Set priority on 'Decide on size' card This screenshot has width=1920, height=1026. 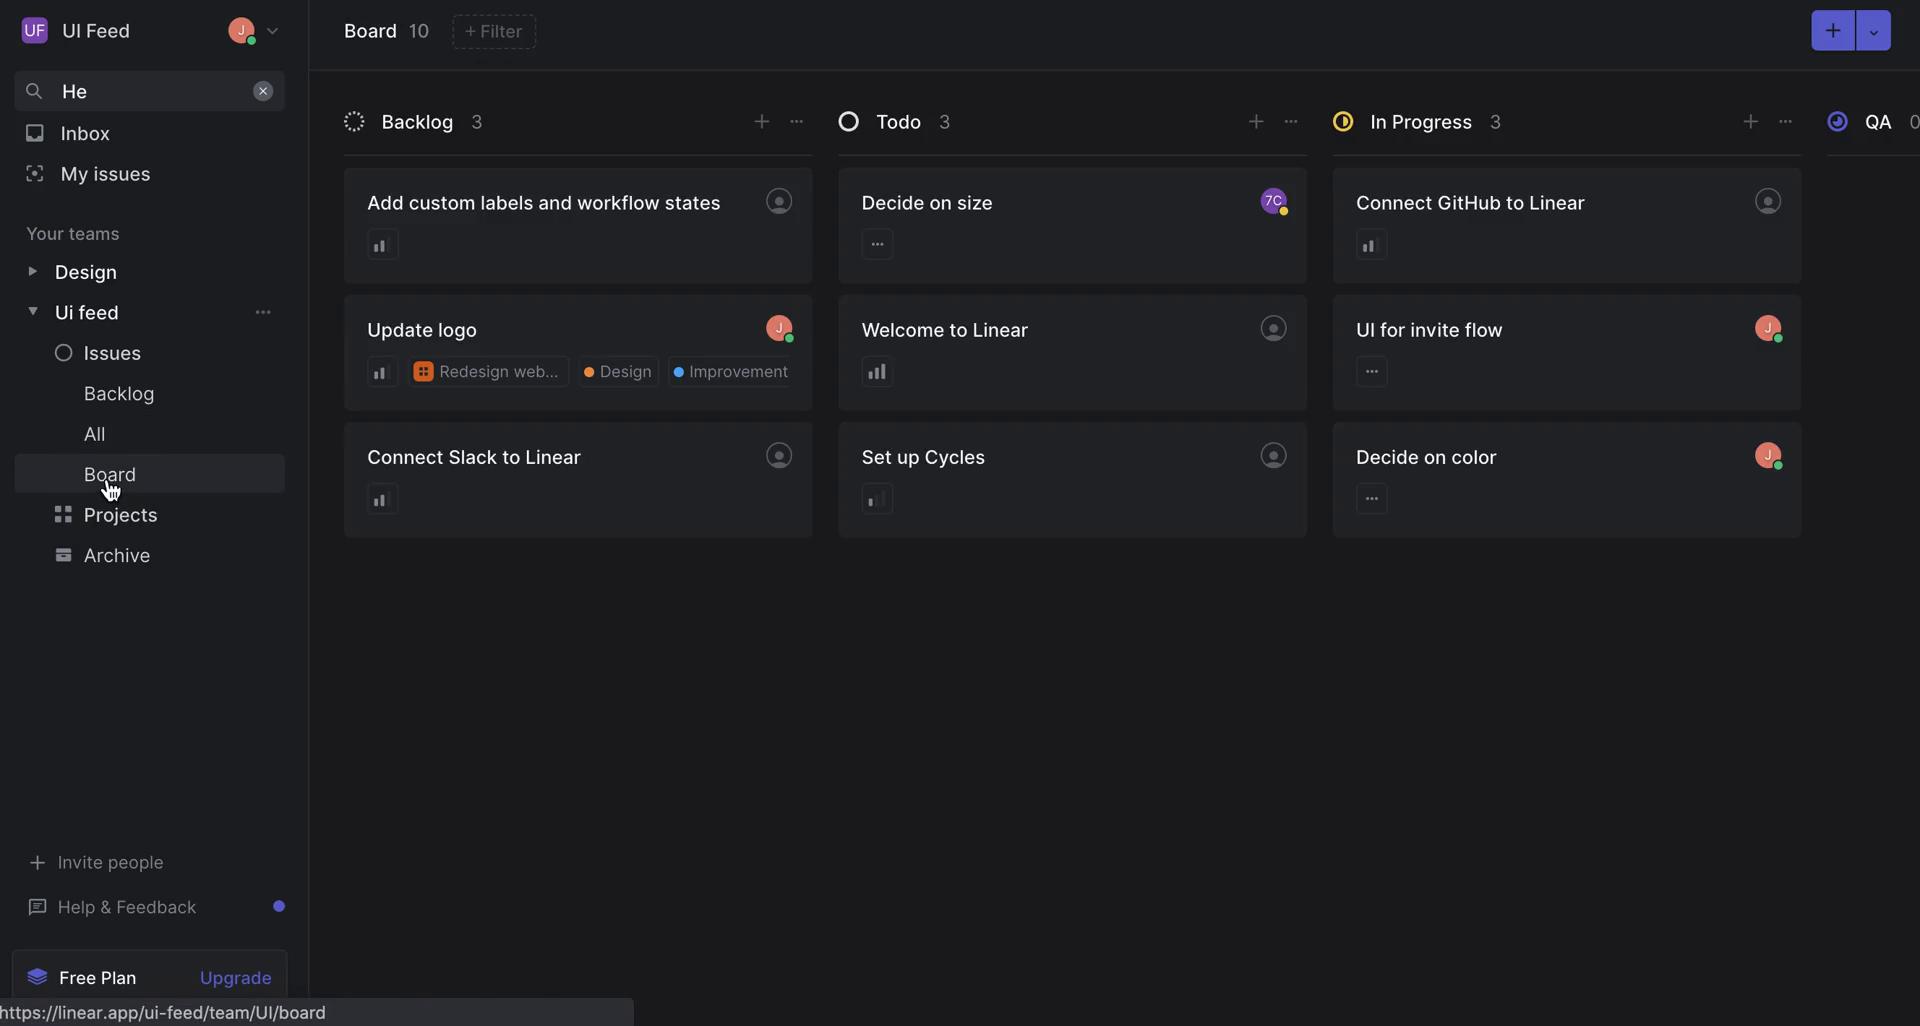click(x=877, y=244)
